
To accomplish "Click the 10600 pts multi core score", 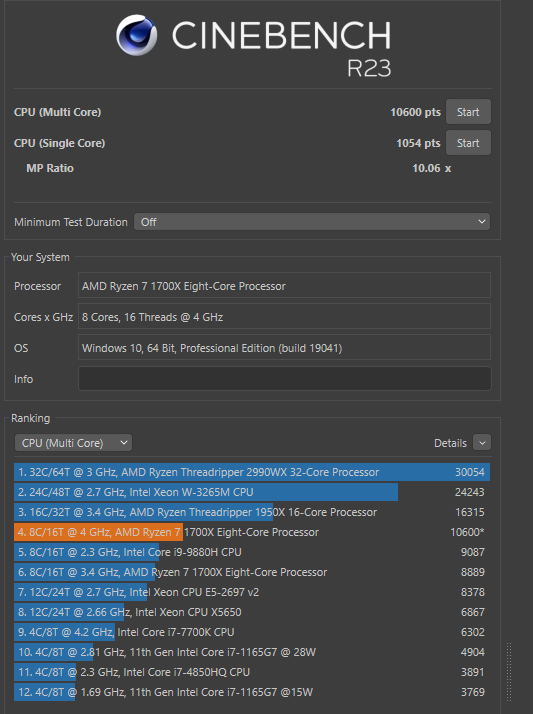I will (415, 112).
